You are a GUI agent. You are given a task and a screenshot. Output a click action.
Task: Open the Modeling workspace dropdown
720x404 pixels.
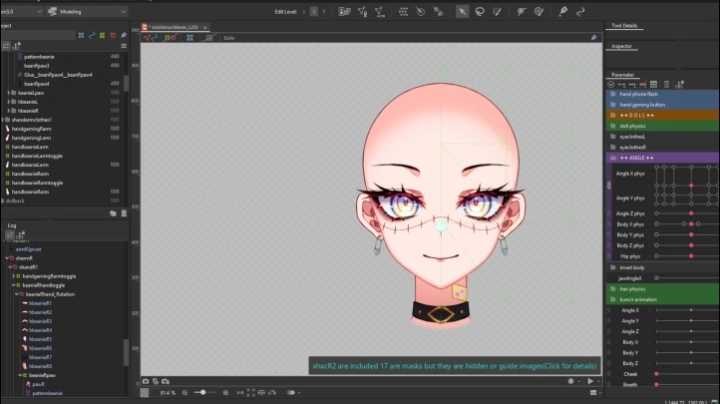[x=87, y=11]
